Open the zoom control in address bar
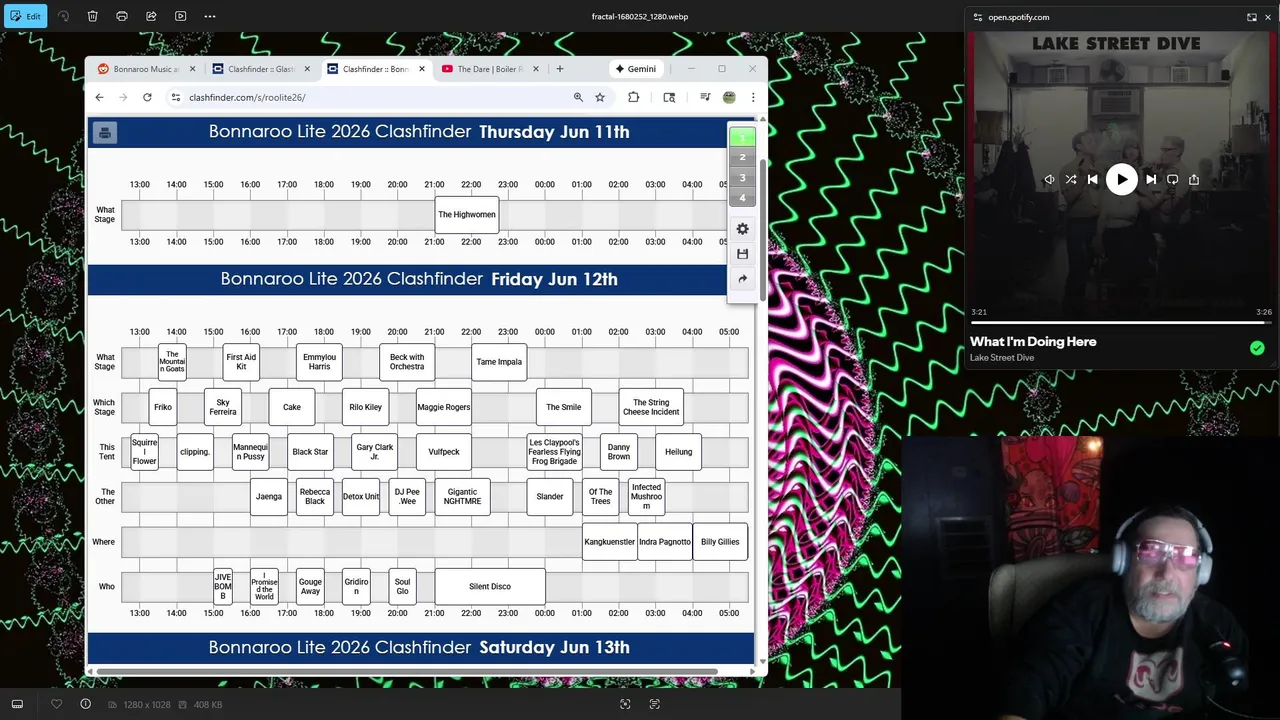Screen dimensions: 1280x720 pos(578,97)
